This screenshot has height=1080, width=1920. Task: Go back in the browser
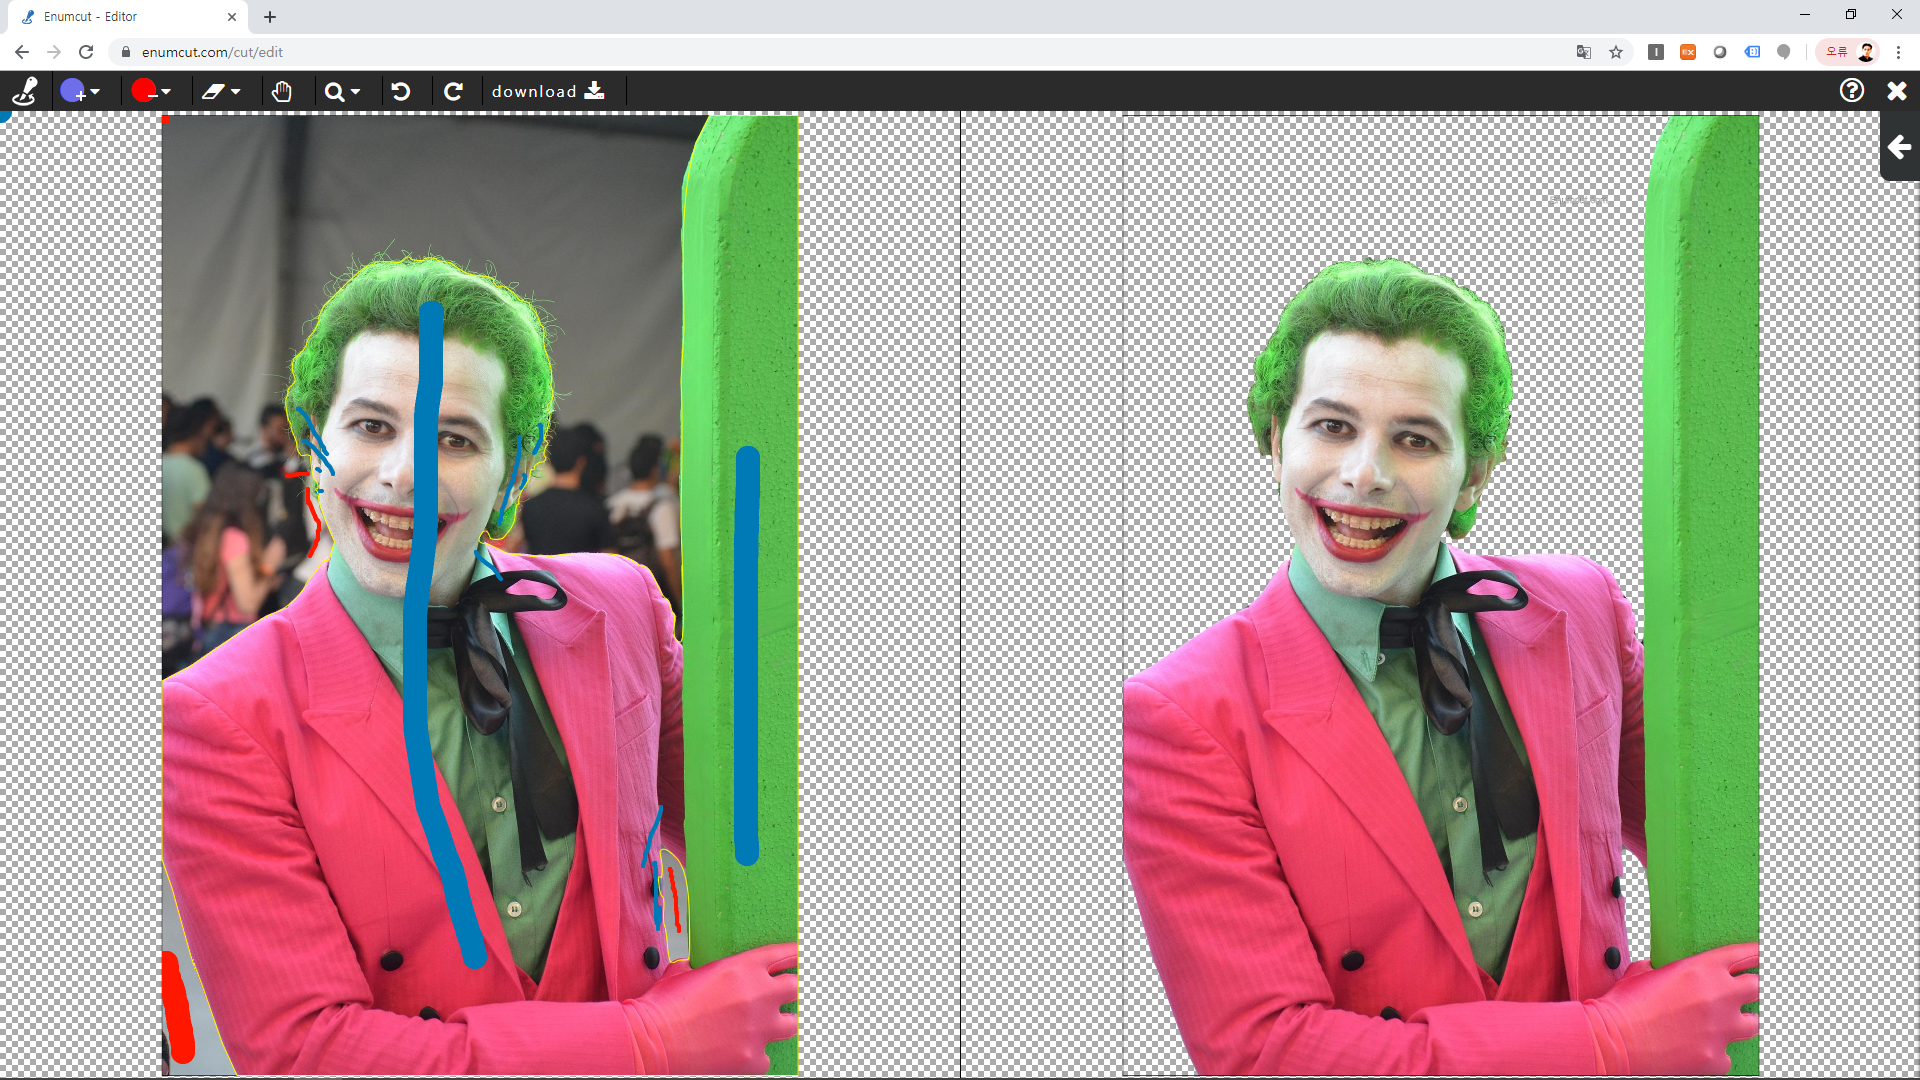pos(22,52)
